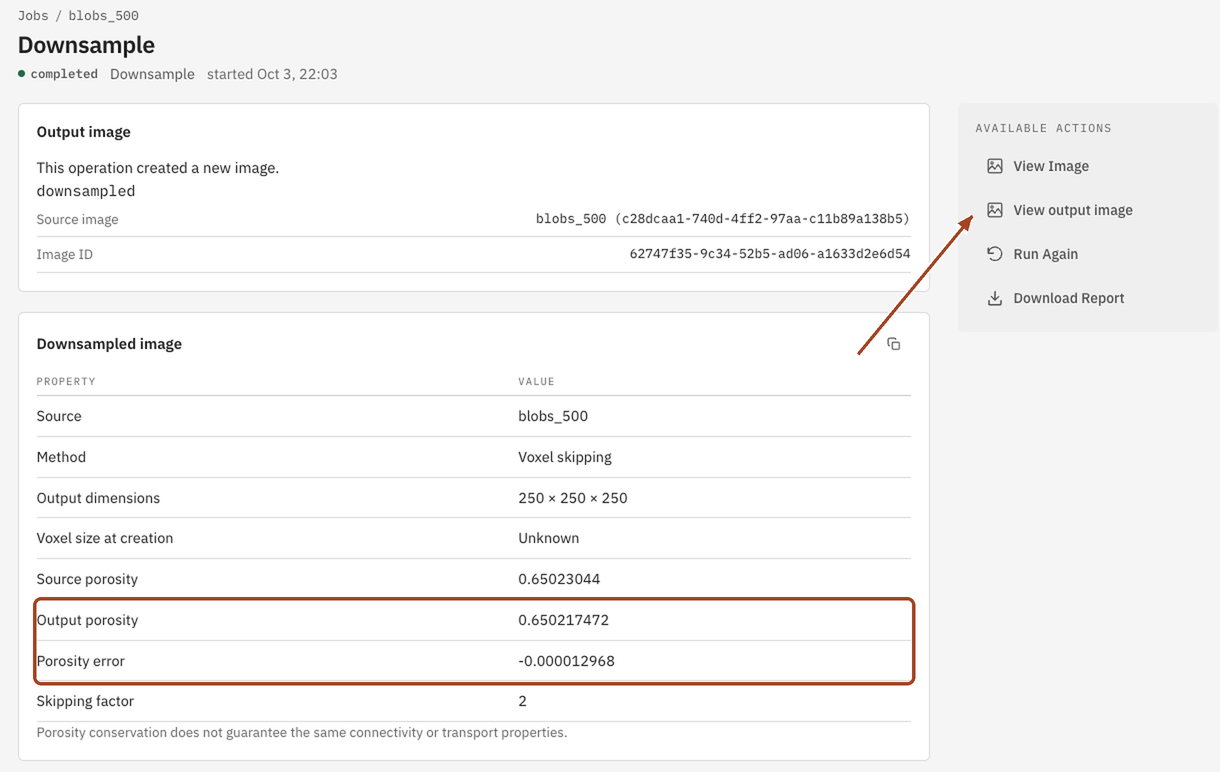Image resolution: width=1220 pixels, height=772 pixels.
Task: Click the Output porosity value 0.650217472
Action: 563,620
